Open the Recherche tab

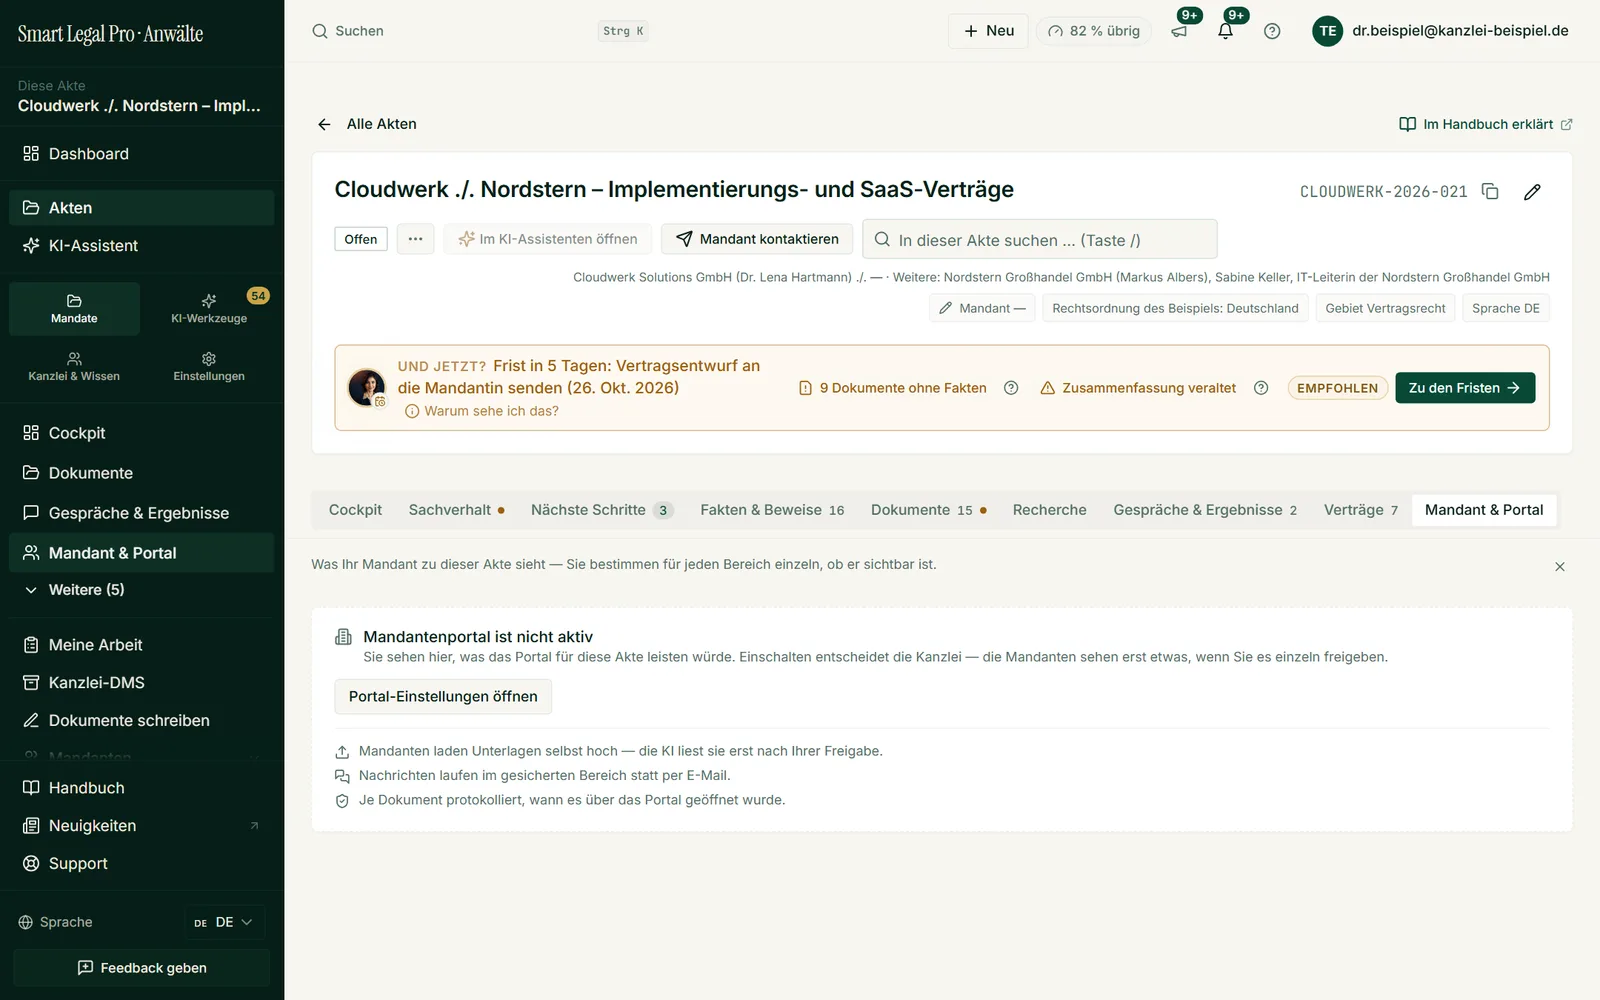1049,510
